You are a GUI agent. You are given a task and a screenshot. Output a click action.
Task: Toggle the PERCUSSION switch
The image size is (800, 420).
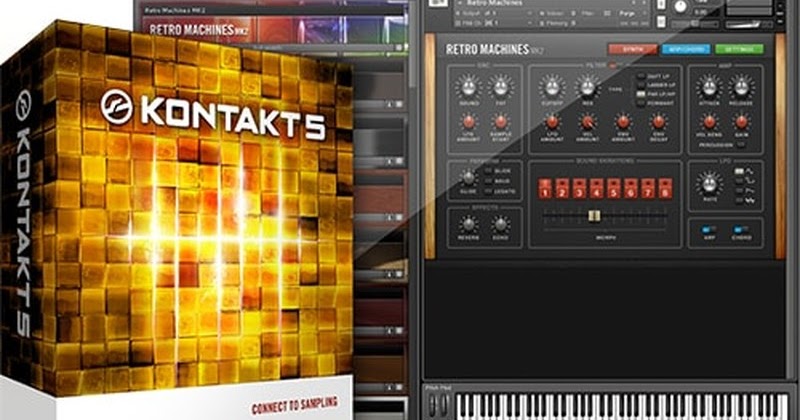(x=740, y=145)
